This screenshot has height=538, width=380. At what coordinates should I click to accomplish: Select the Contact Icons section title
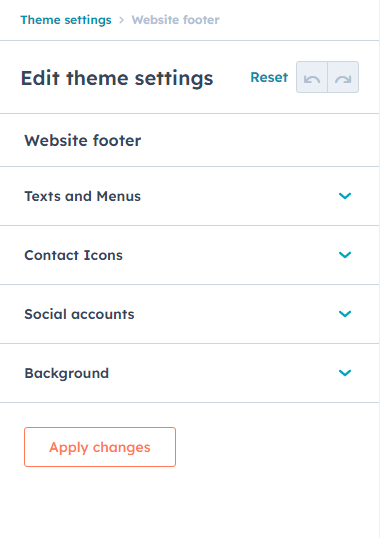pyautogui.click(x=73, y=255)
